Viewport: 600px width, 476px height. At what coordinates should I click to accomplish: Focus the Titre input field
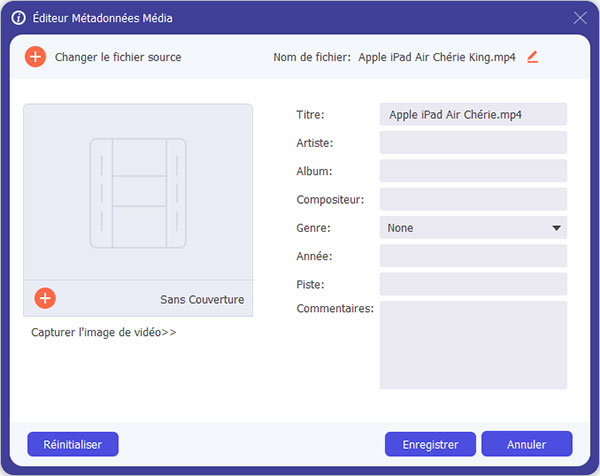click(x=473, y=115)
